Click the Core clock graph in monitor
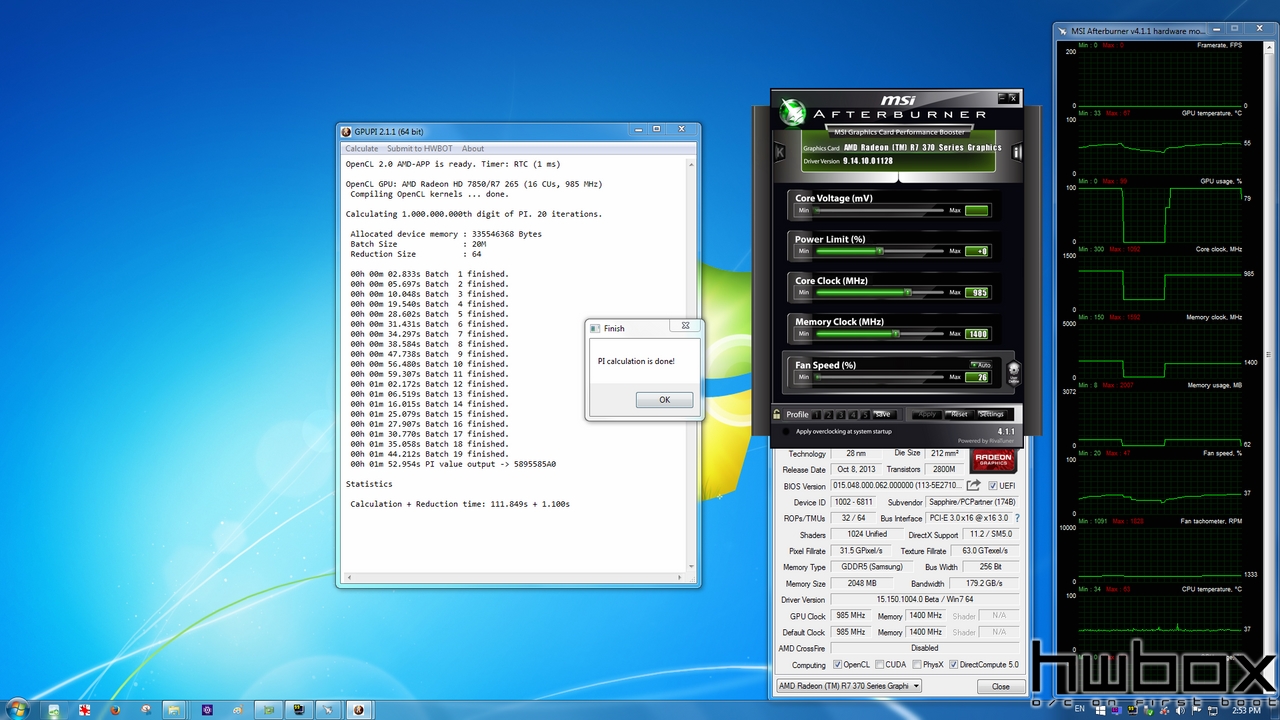 1158,282
